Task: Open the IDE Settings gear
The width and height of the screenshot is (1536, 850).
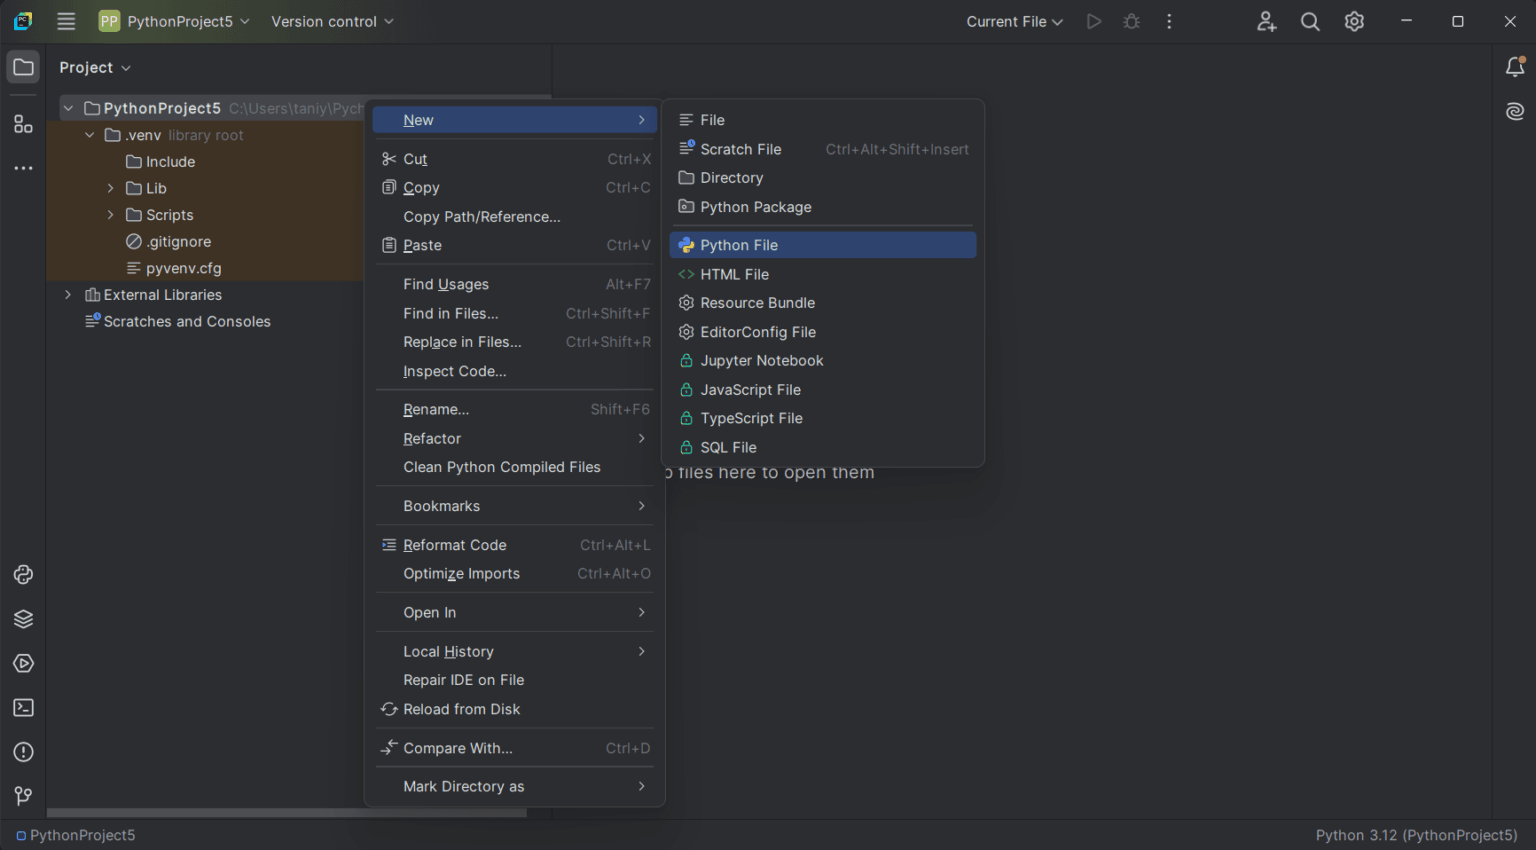Action: coord(1354,20)
